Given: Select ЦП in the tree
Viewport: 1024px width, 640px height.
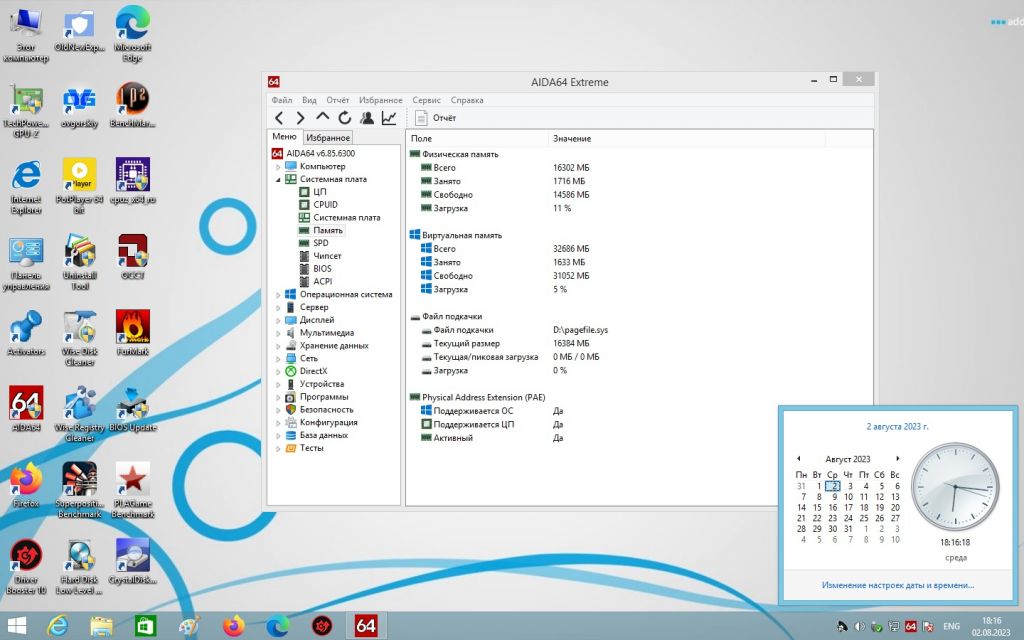Looking at the screenshot, I should click(x=313, y=192).
